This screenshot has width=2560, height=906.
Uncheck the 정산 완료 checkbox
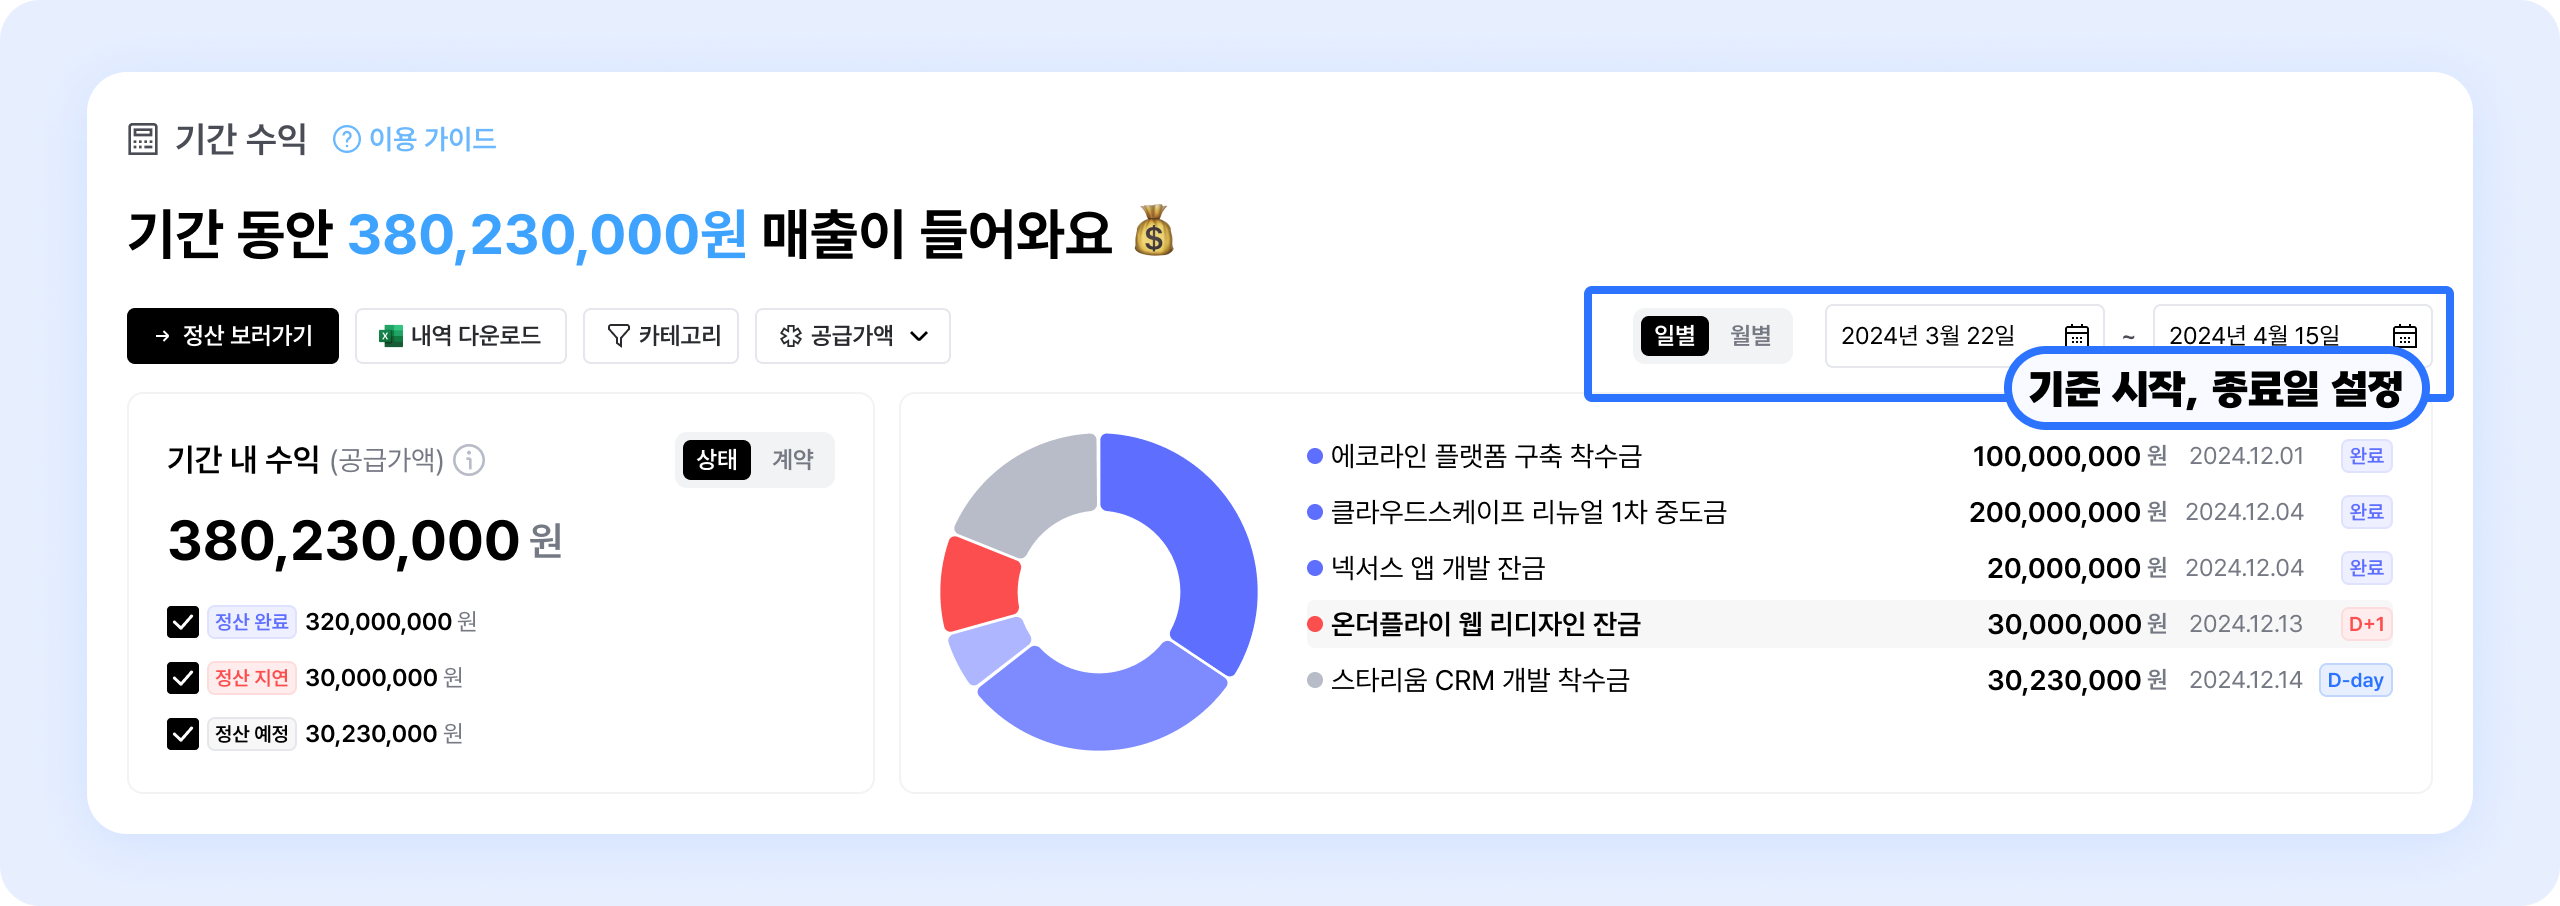point(183,622)
